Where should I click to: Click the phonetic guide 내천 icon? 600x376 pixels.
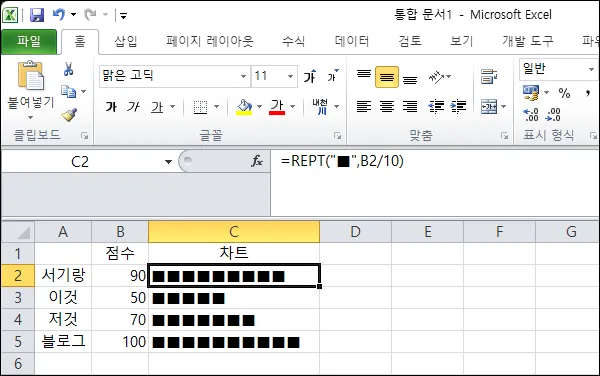tap(320, 107)
